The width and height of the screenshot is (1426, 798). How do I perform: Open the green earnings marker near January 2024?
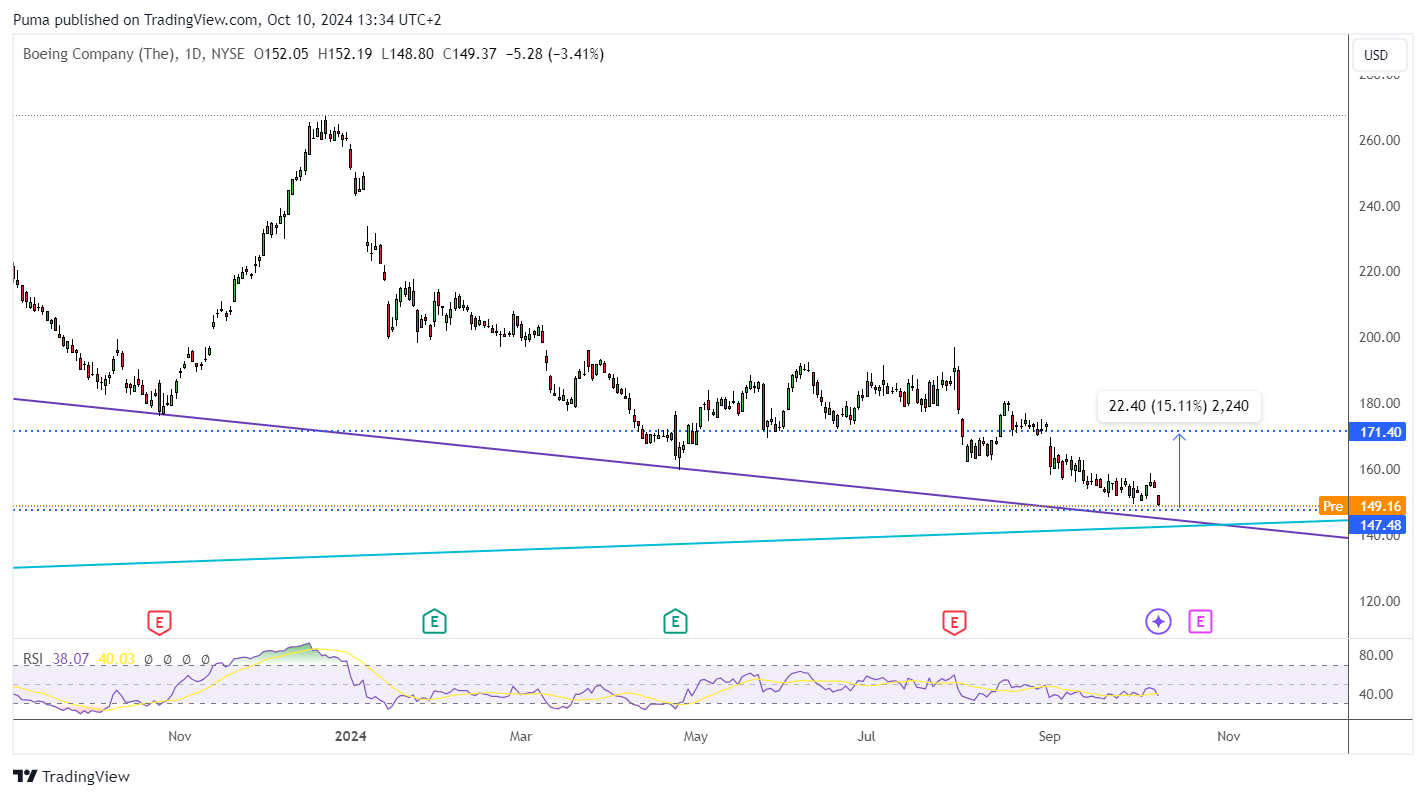433,622
